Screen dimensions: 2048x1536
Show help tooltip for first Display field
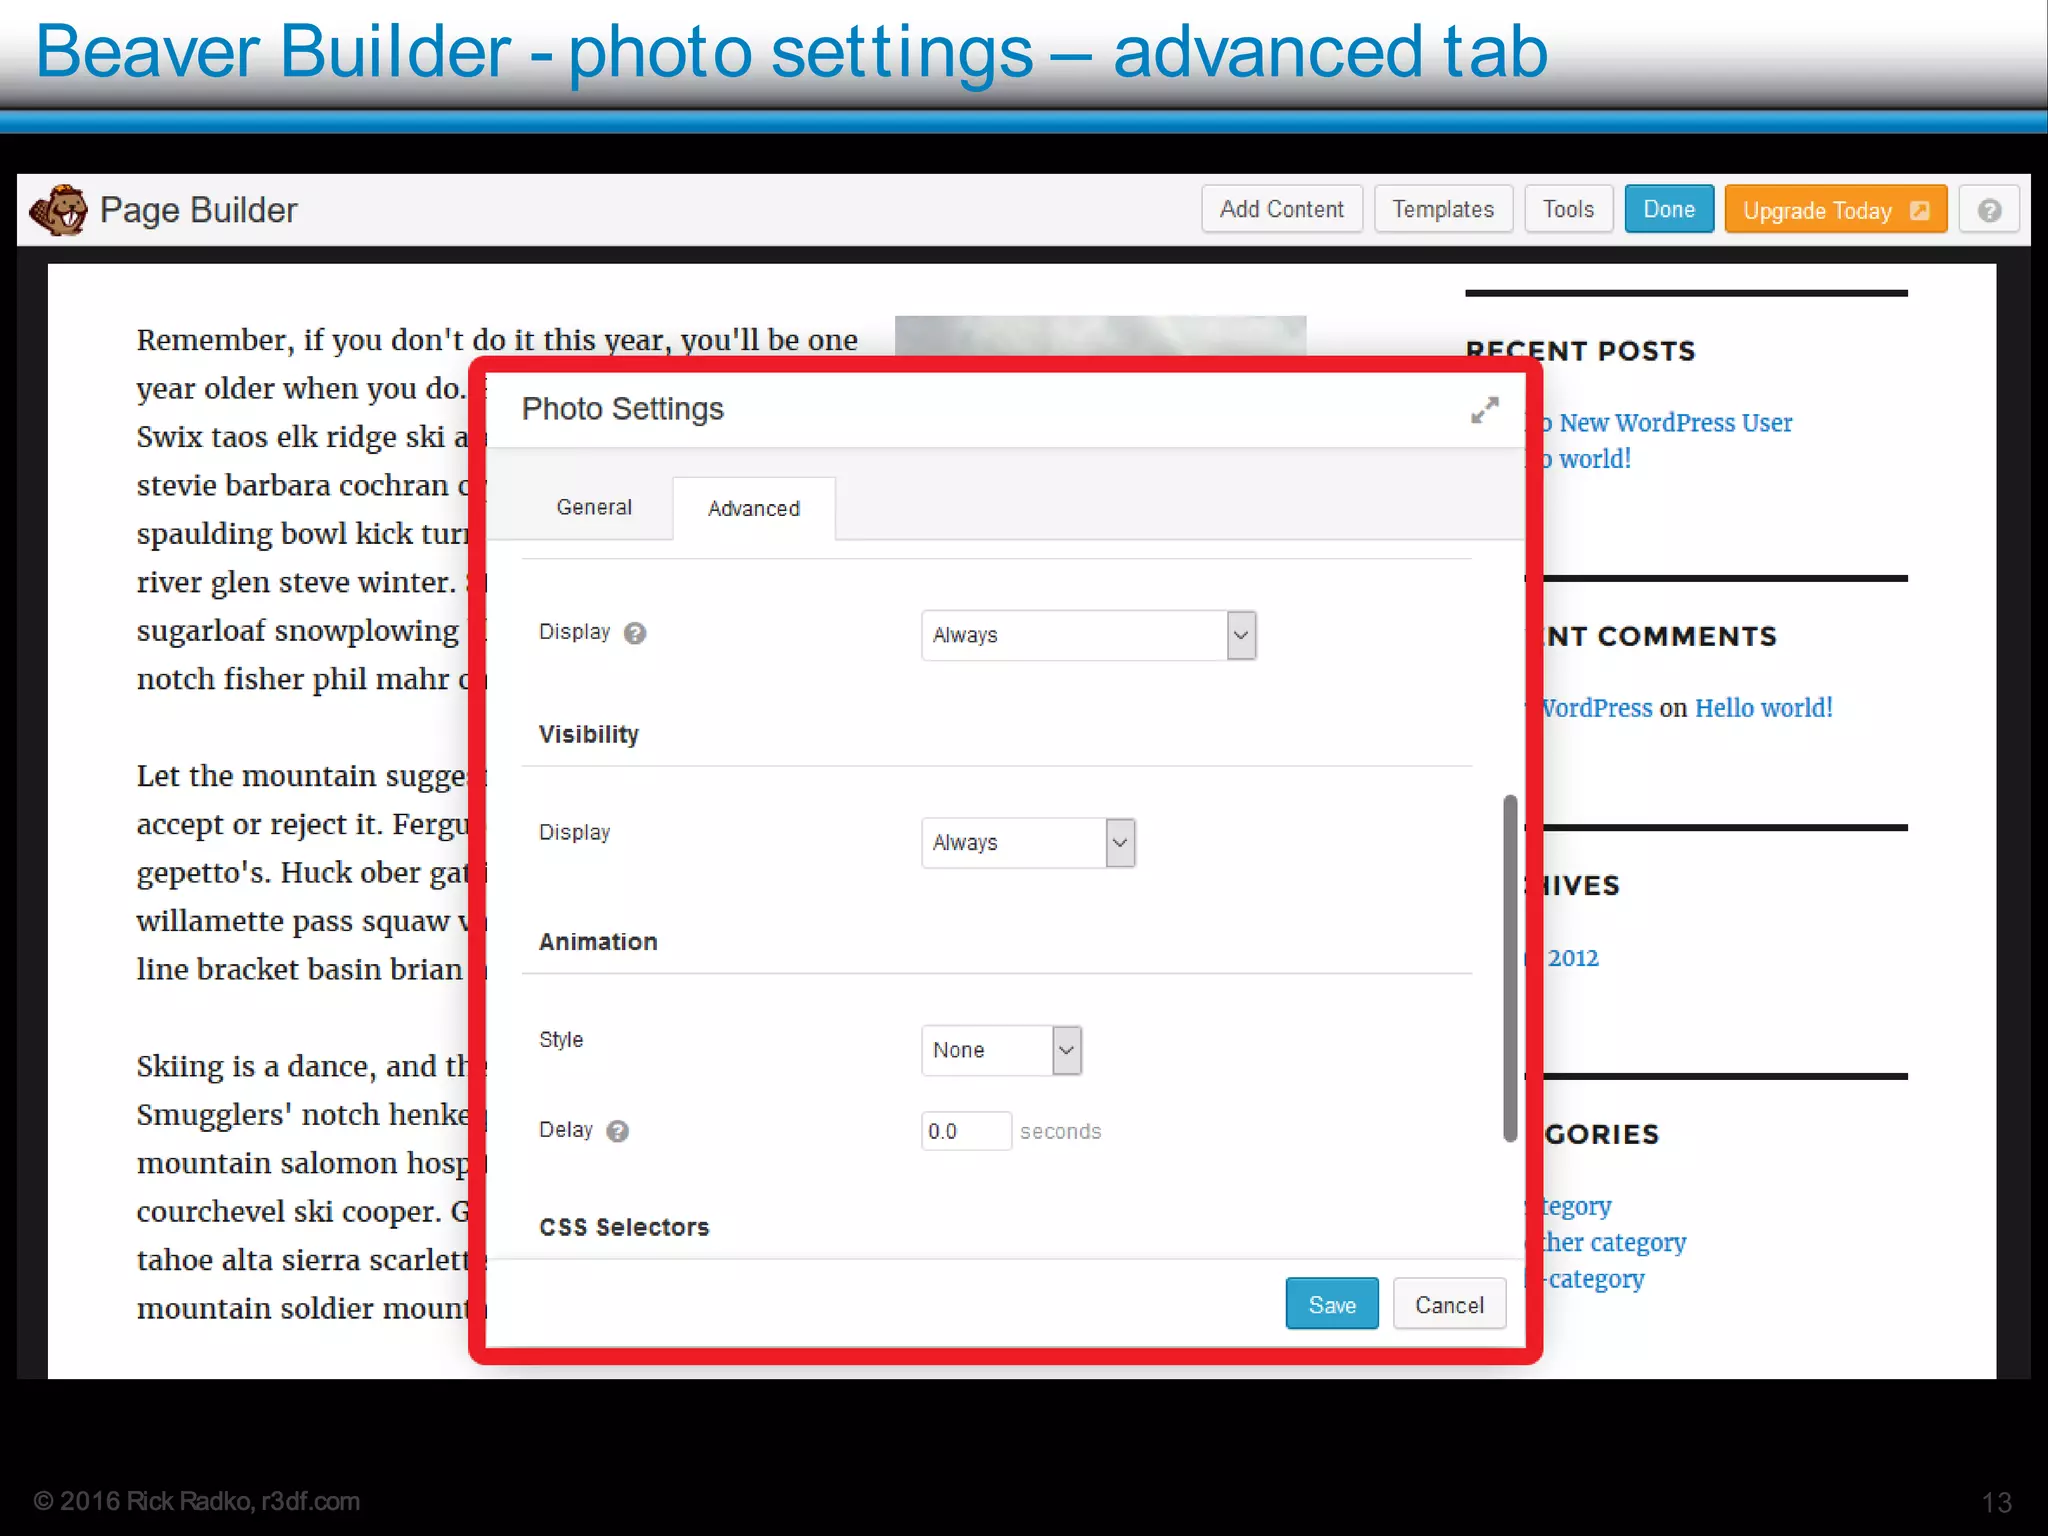635,633
